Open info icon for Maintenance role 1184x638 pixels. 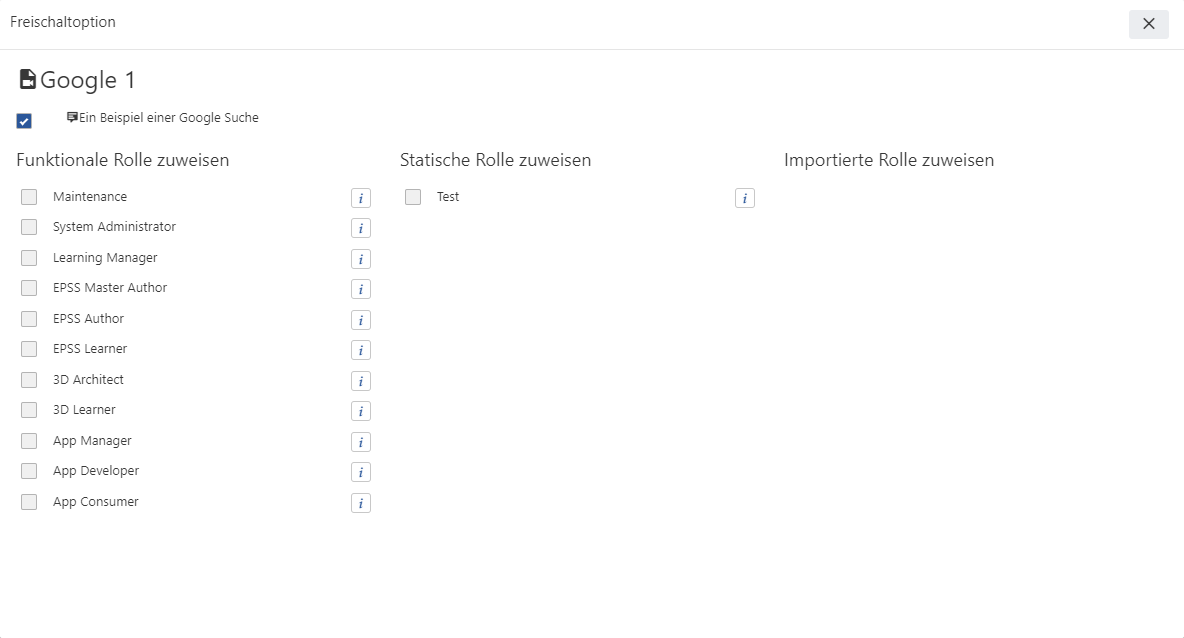(x=361, y=198)
